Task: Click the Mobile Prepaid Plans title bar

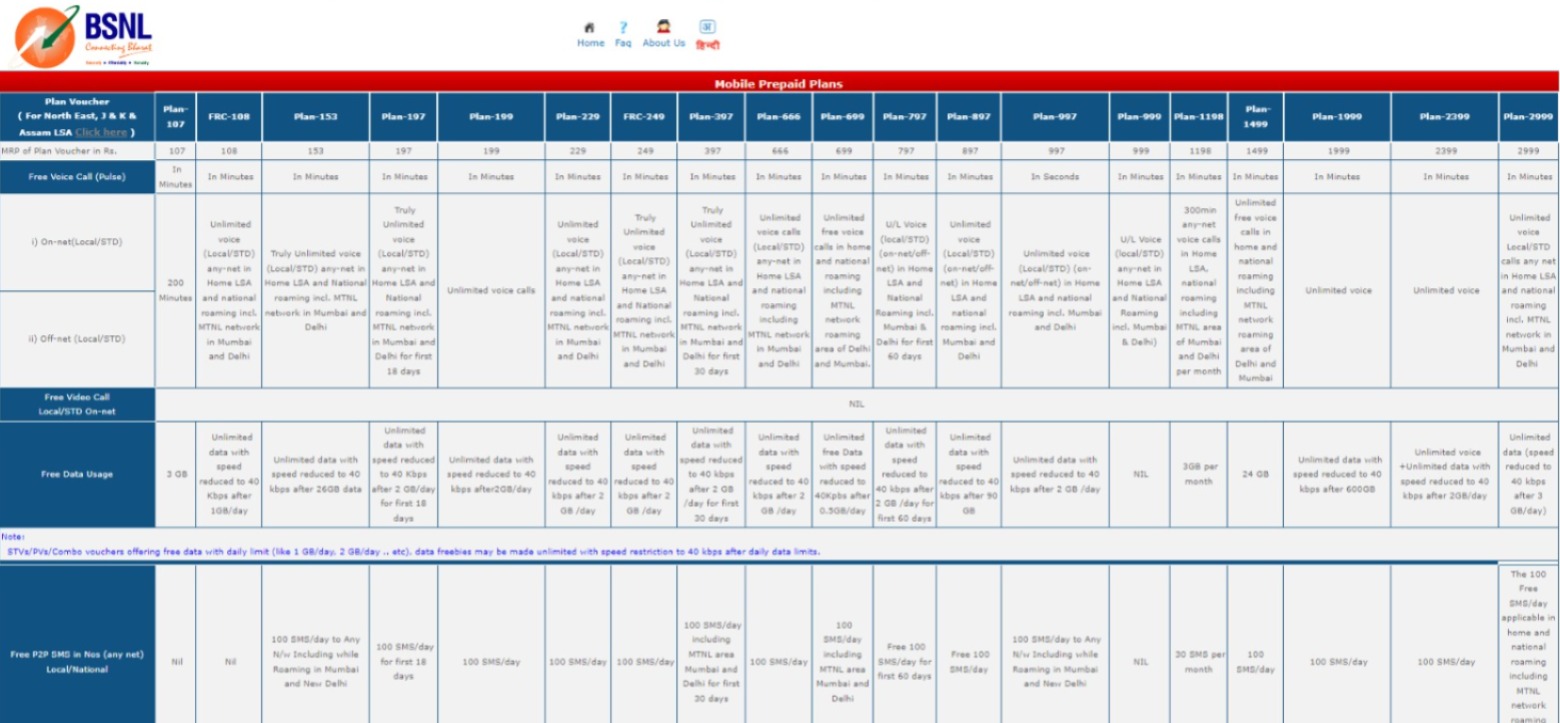Action: pyautogui.click(x=779, y=84)
